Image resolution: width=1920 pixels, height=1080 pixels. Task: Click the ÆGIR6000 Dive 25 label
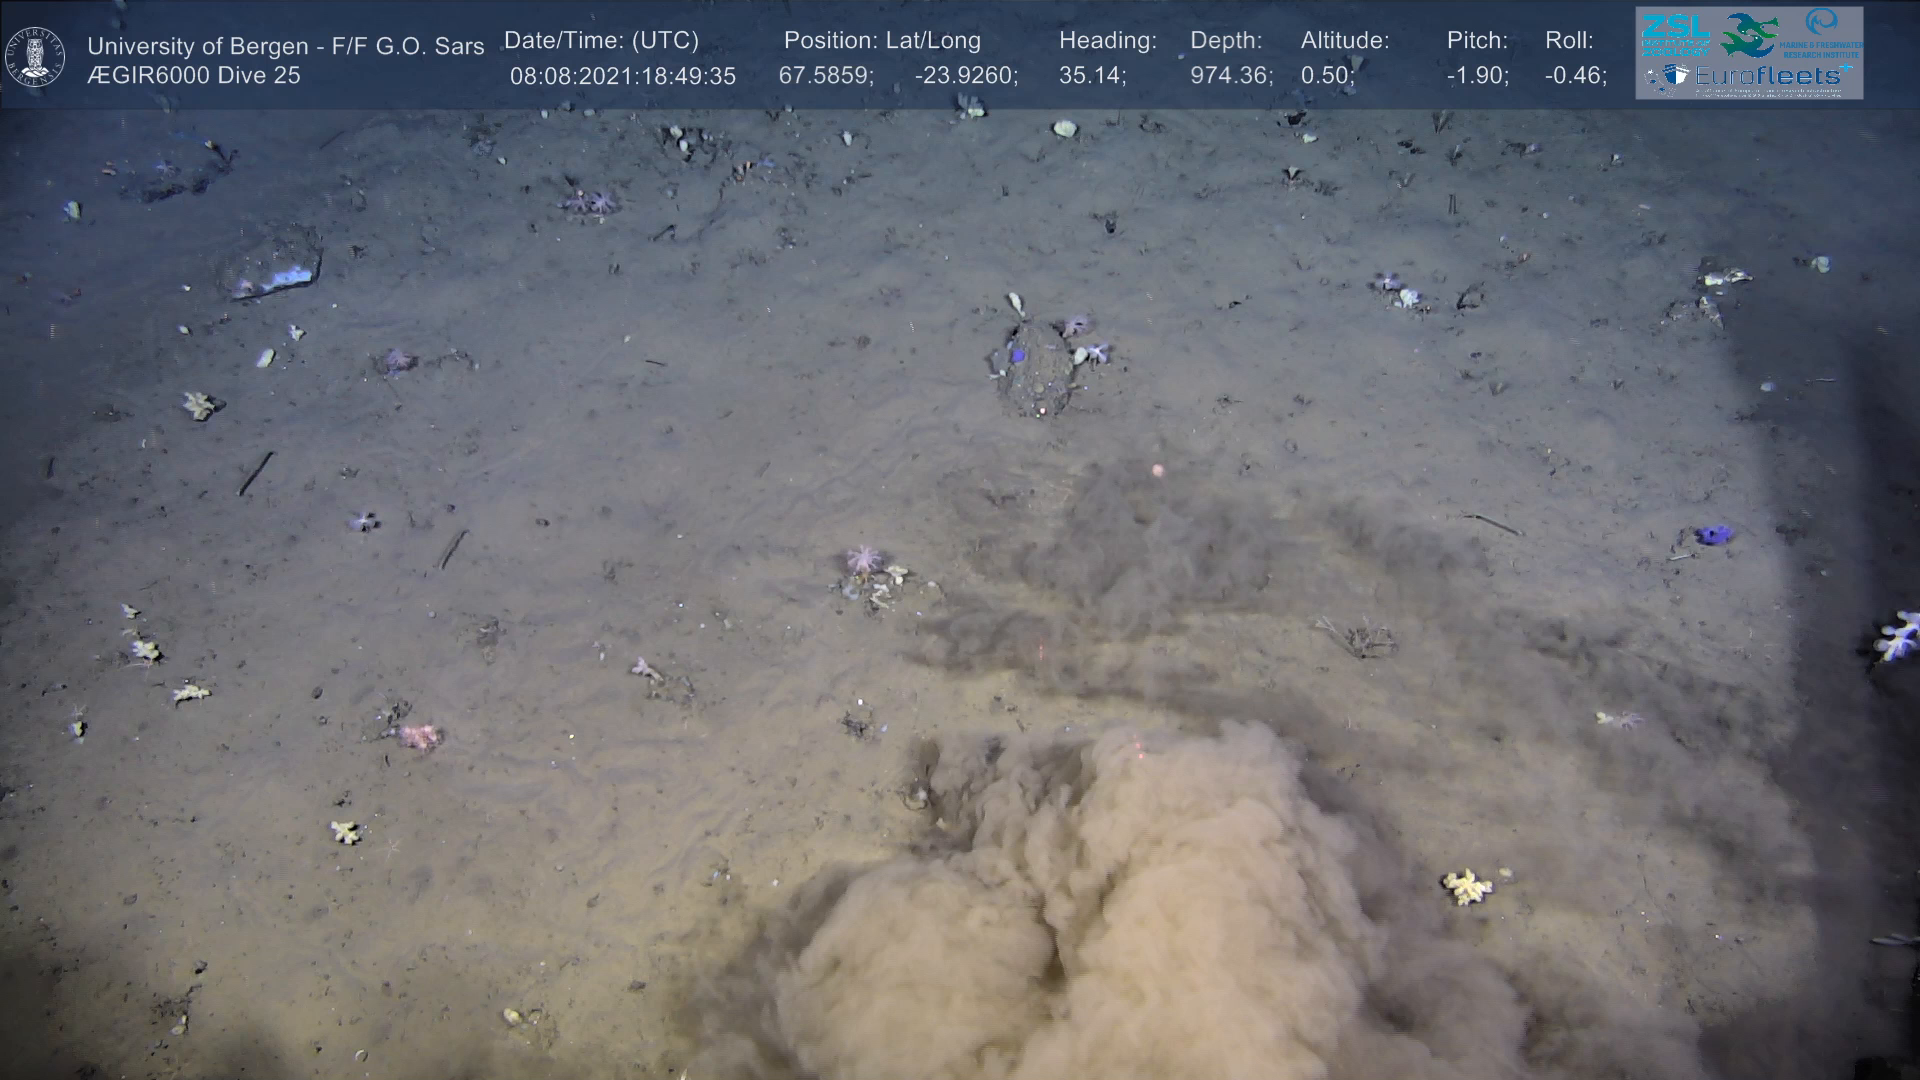[194, 76]
